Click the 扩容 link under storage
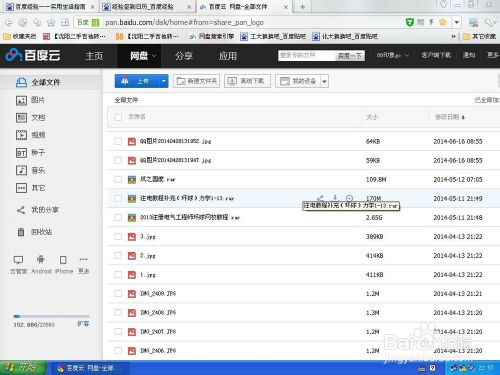This screenshot has width=500, height=375. pyautogui.click(x=83, y=323)
